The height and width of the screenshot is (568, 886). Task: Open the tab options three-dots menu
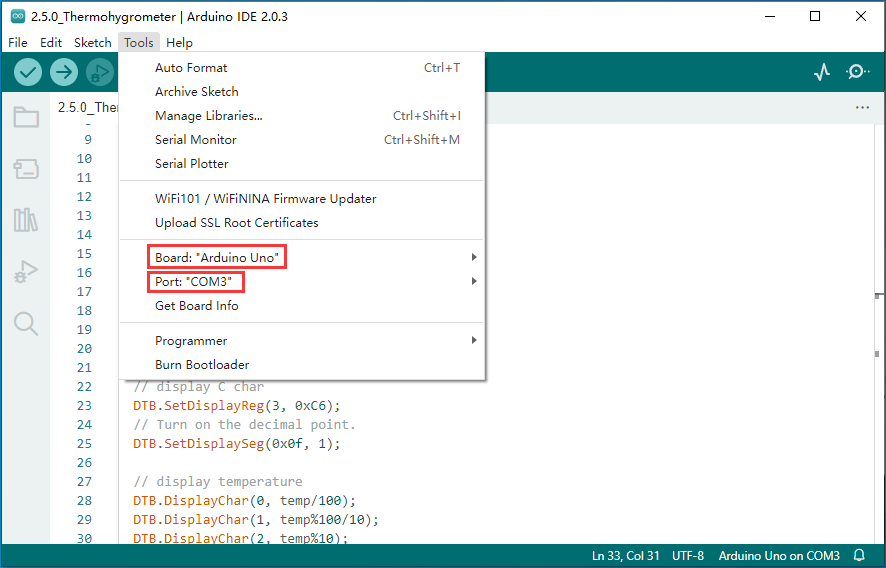pyautogui.click(x=862, y=107)
